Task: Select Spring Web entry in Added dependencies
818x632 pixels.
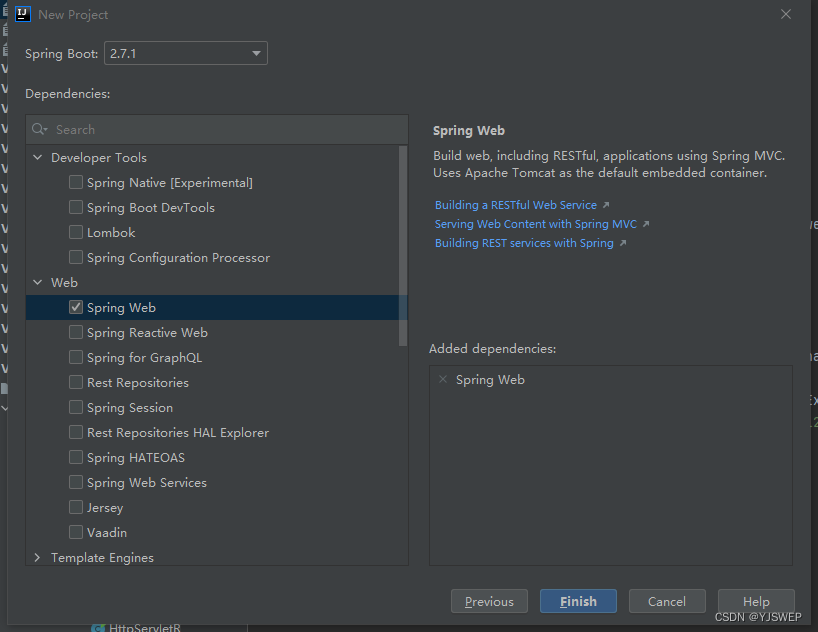Action: pyautogui.click(x=490, y=379)
